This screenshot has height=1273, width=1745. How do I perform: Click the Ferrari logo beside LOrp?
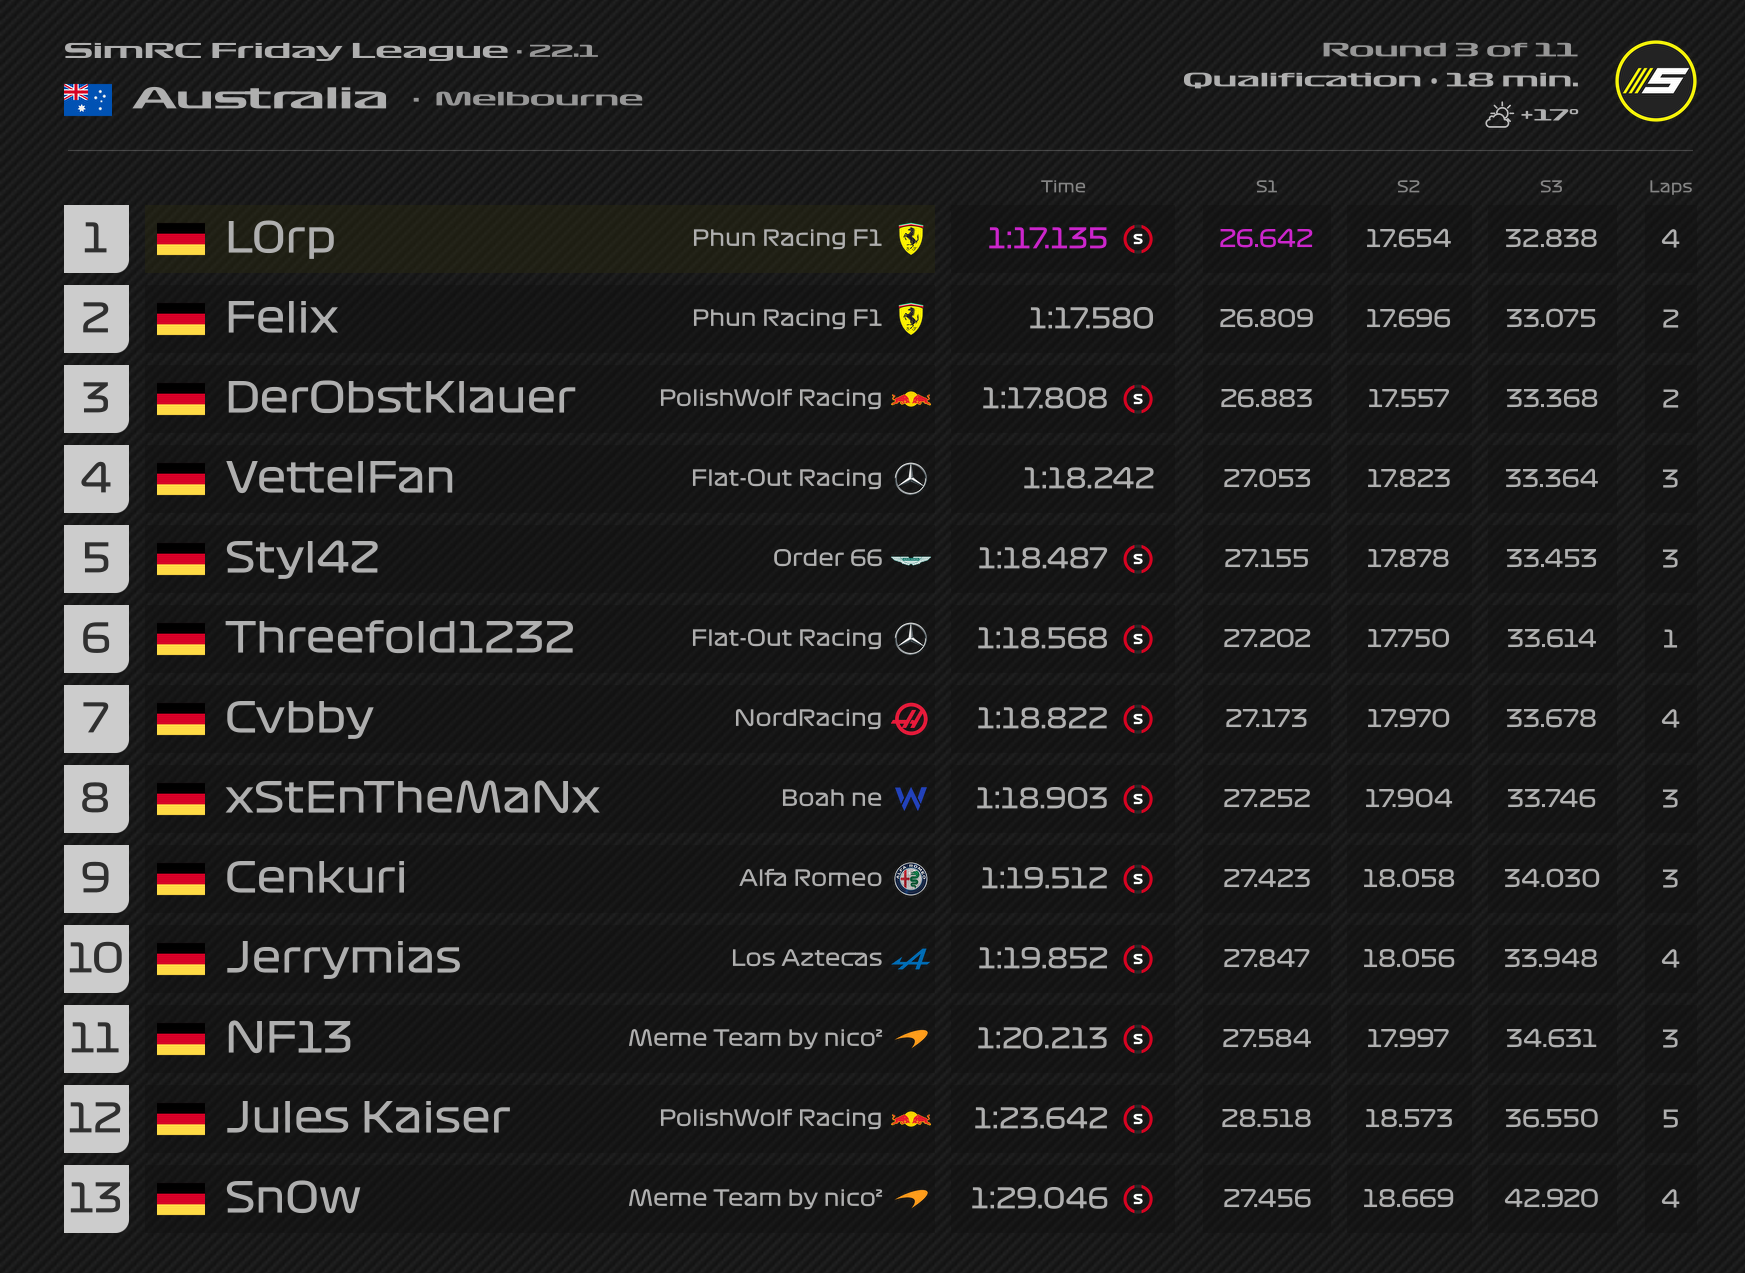tap(910, 239)
